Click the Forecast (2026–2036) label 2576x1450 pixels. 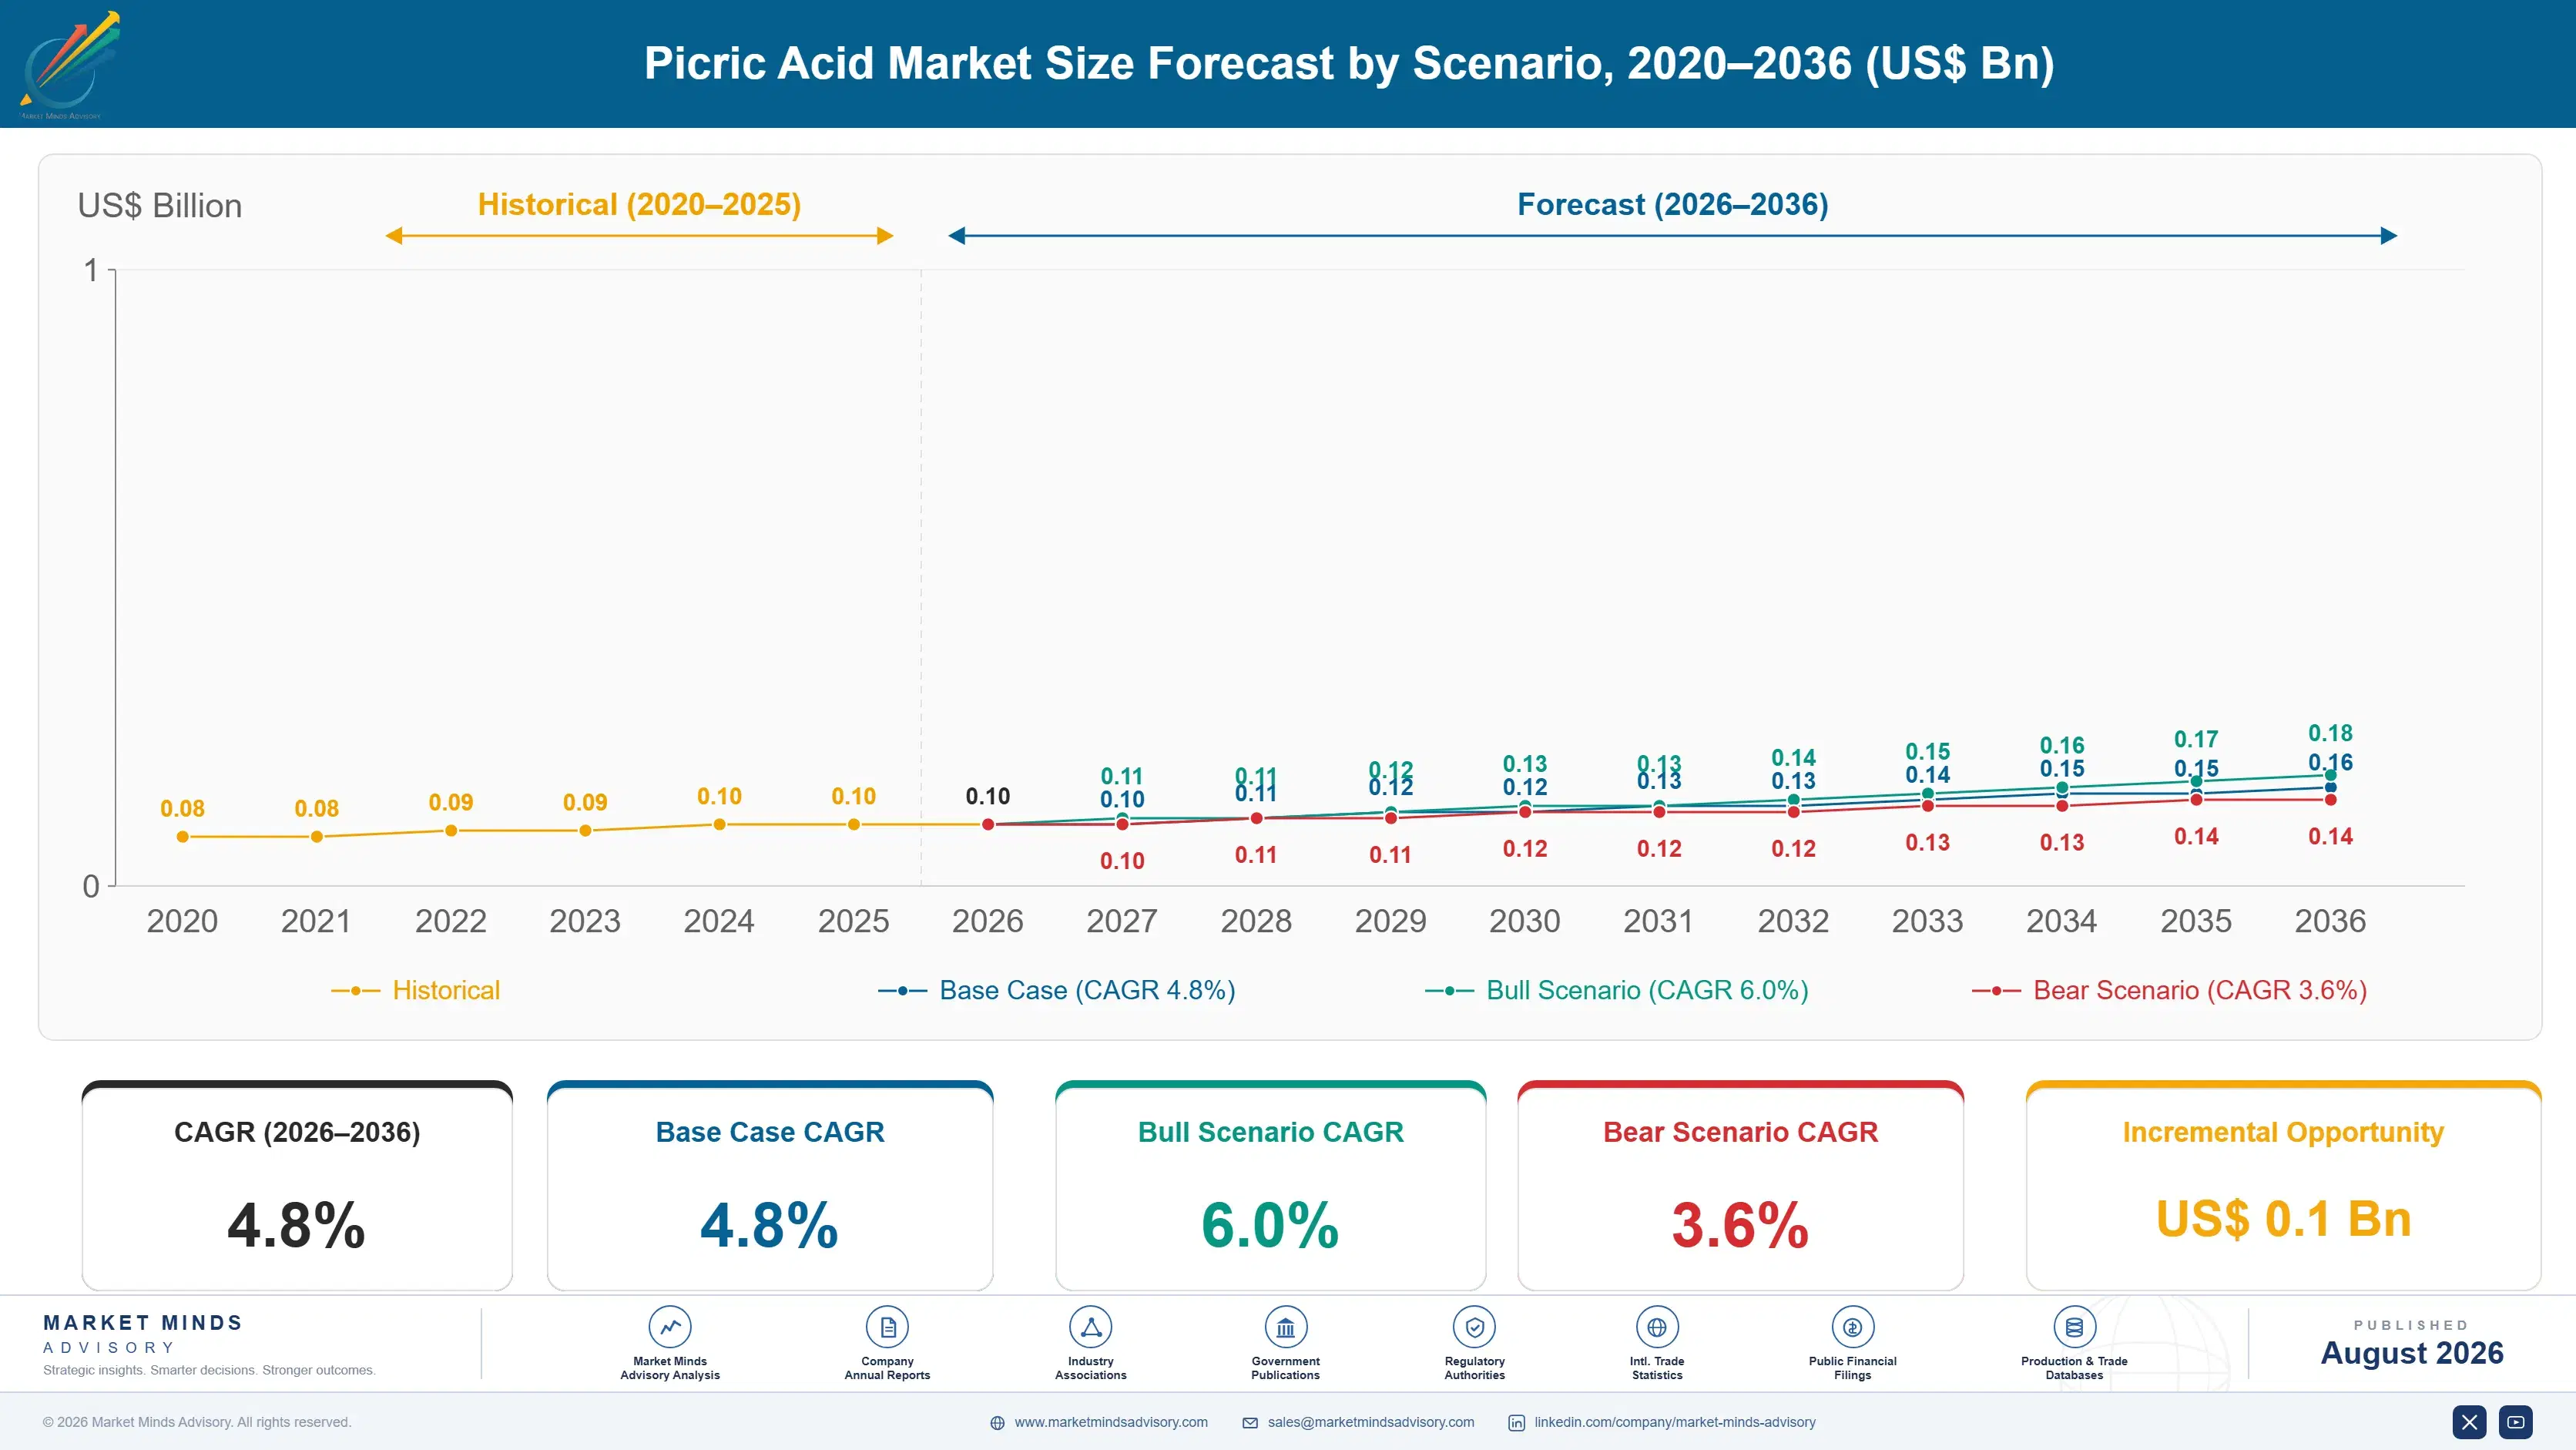tap(1673, 205)
